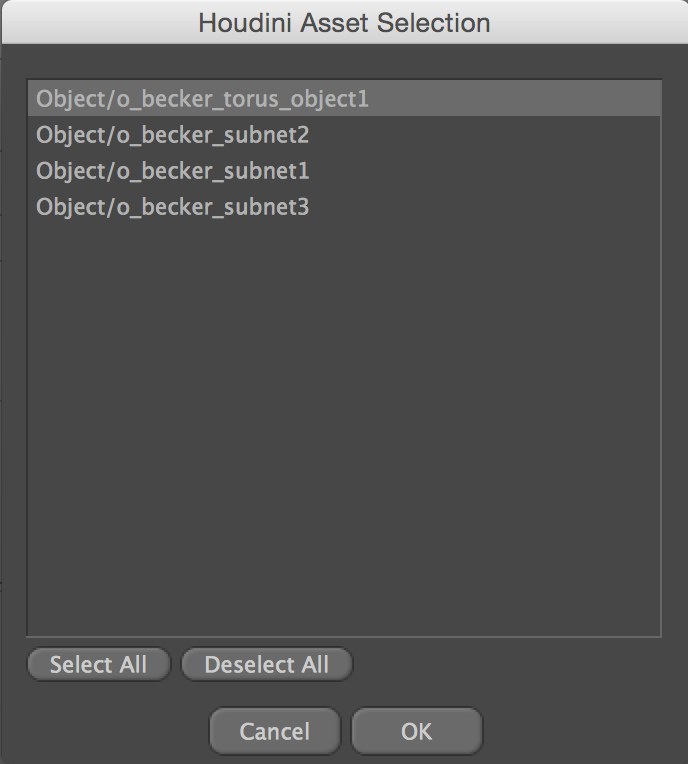Highlight the torus_object1 asset row
The width and height of the screenshot is (688, 764).
click(x=344, y=98)
